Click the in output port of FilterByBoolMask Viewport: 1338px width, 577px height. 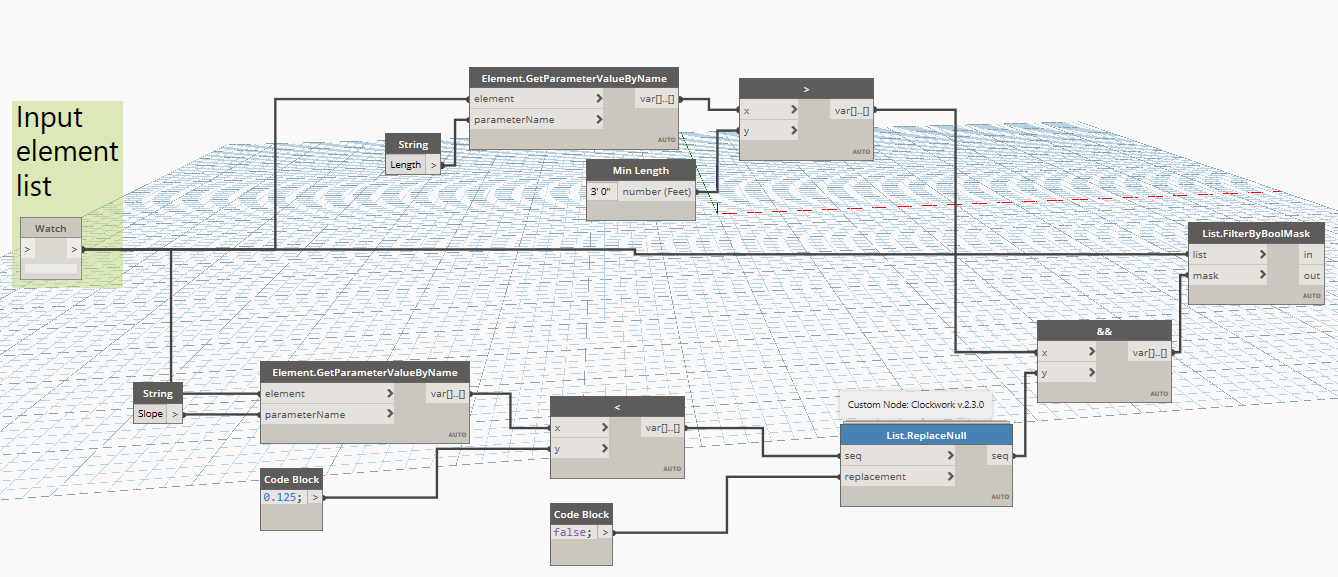1309,254
